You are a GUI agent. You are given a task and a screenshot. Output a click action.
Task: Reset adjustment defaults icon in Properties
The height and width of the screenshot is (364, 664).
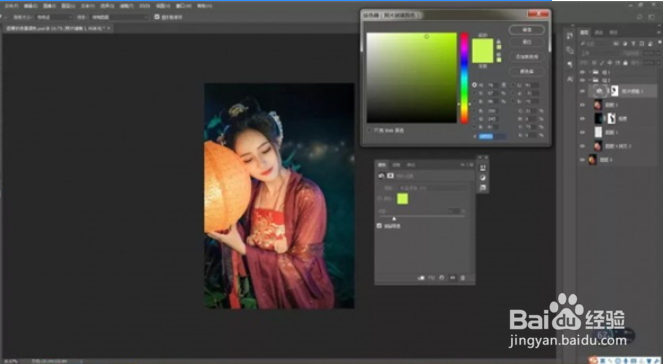(x=442, y=278)
